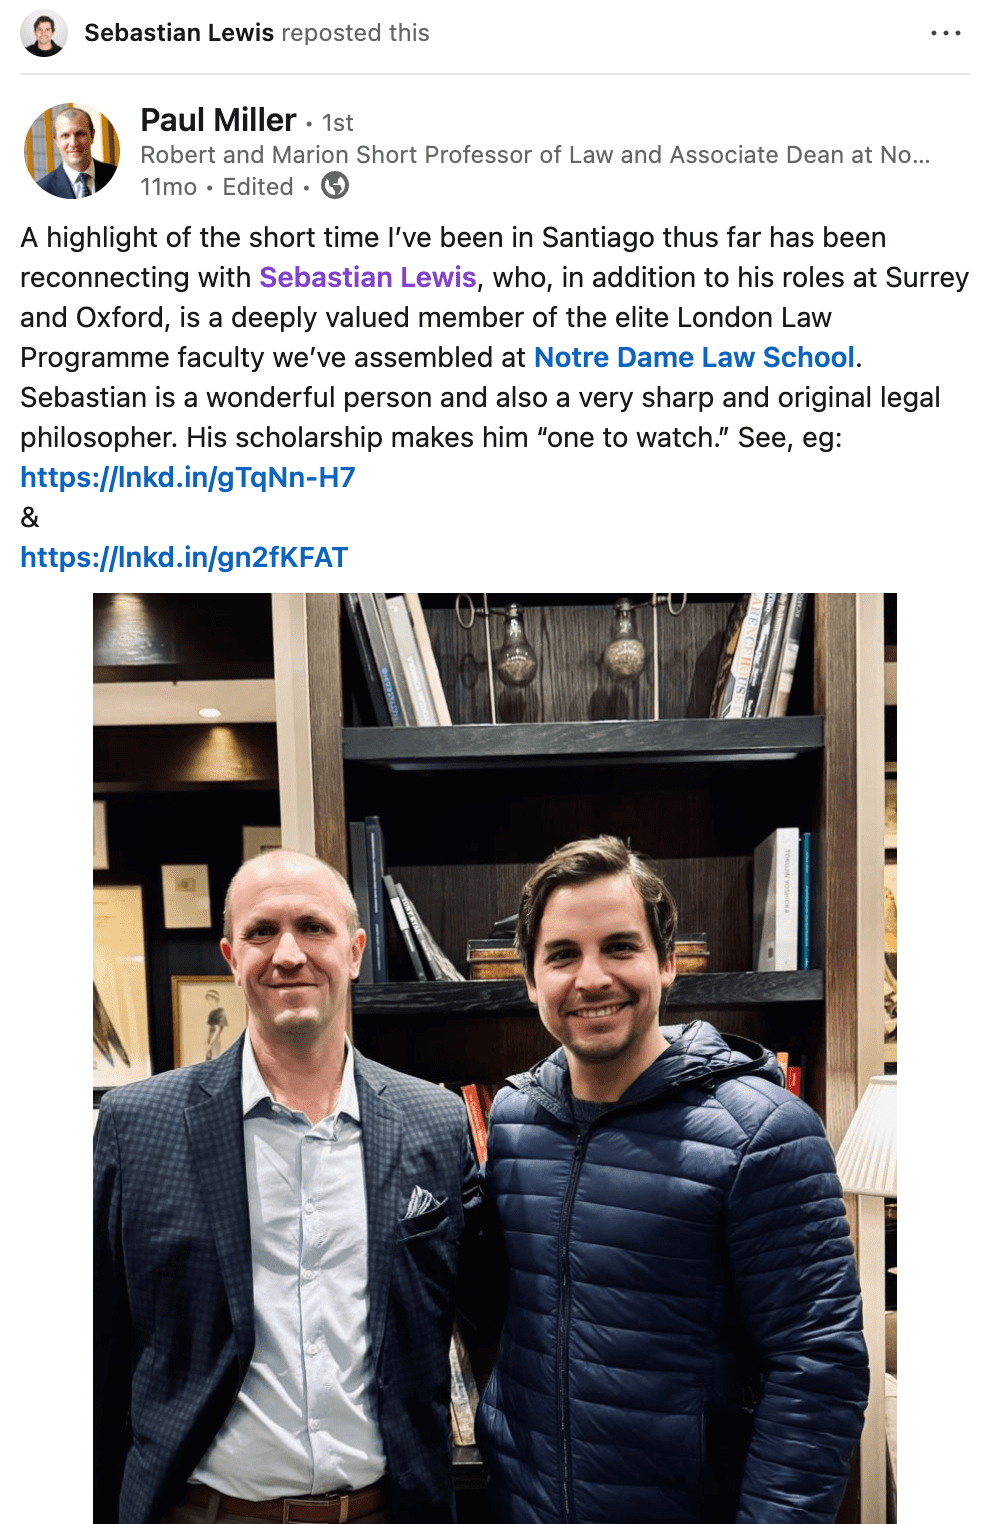Open Sebastian Lewis name in repost header
Screen dimensions: 986x1524
pyautogui.click(x=178, y=33)
